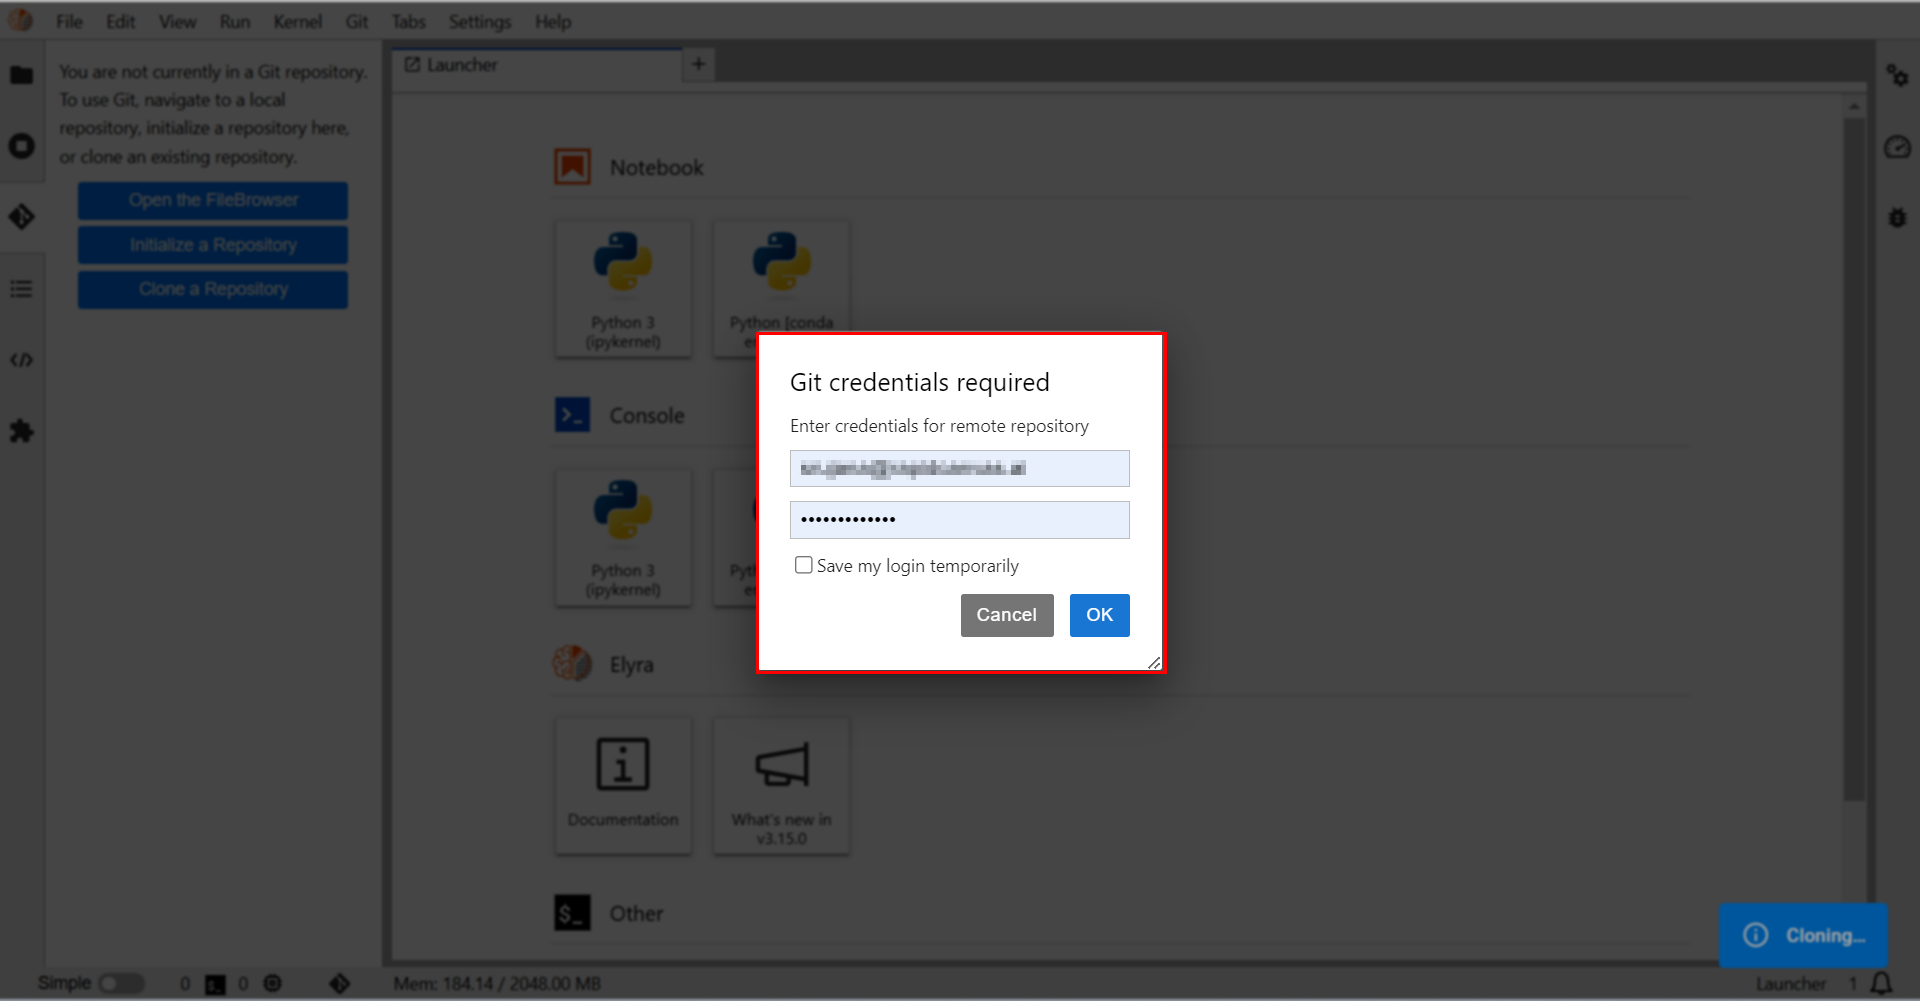This screenshot has height=1001, width=1920.
Task: Open Extension Manager puzzle icon
Action: 21,431
